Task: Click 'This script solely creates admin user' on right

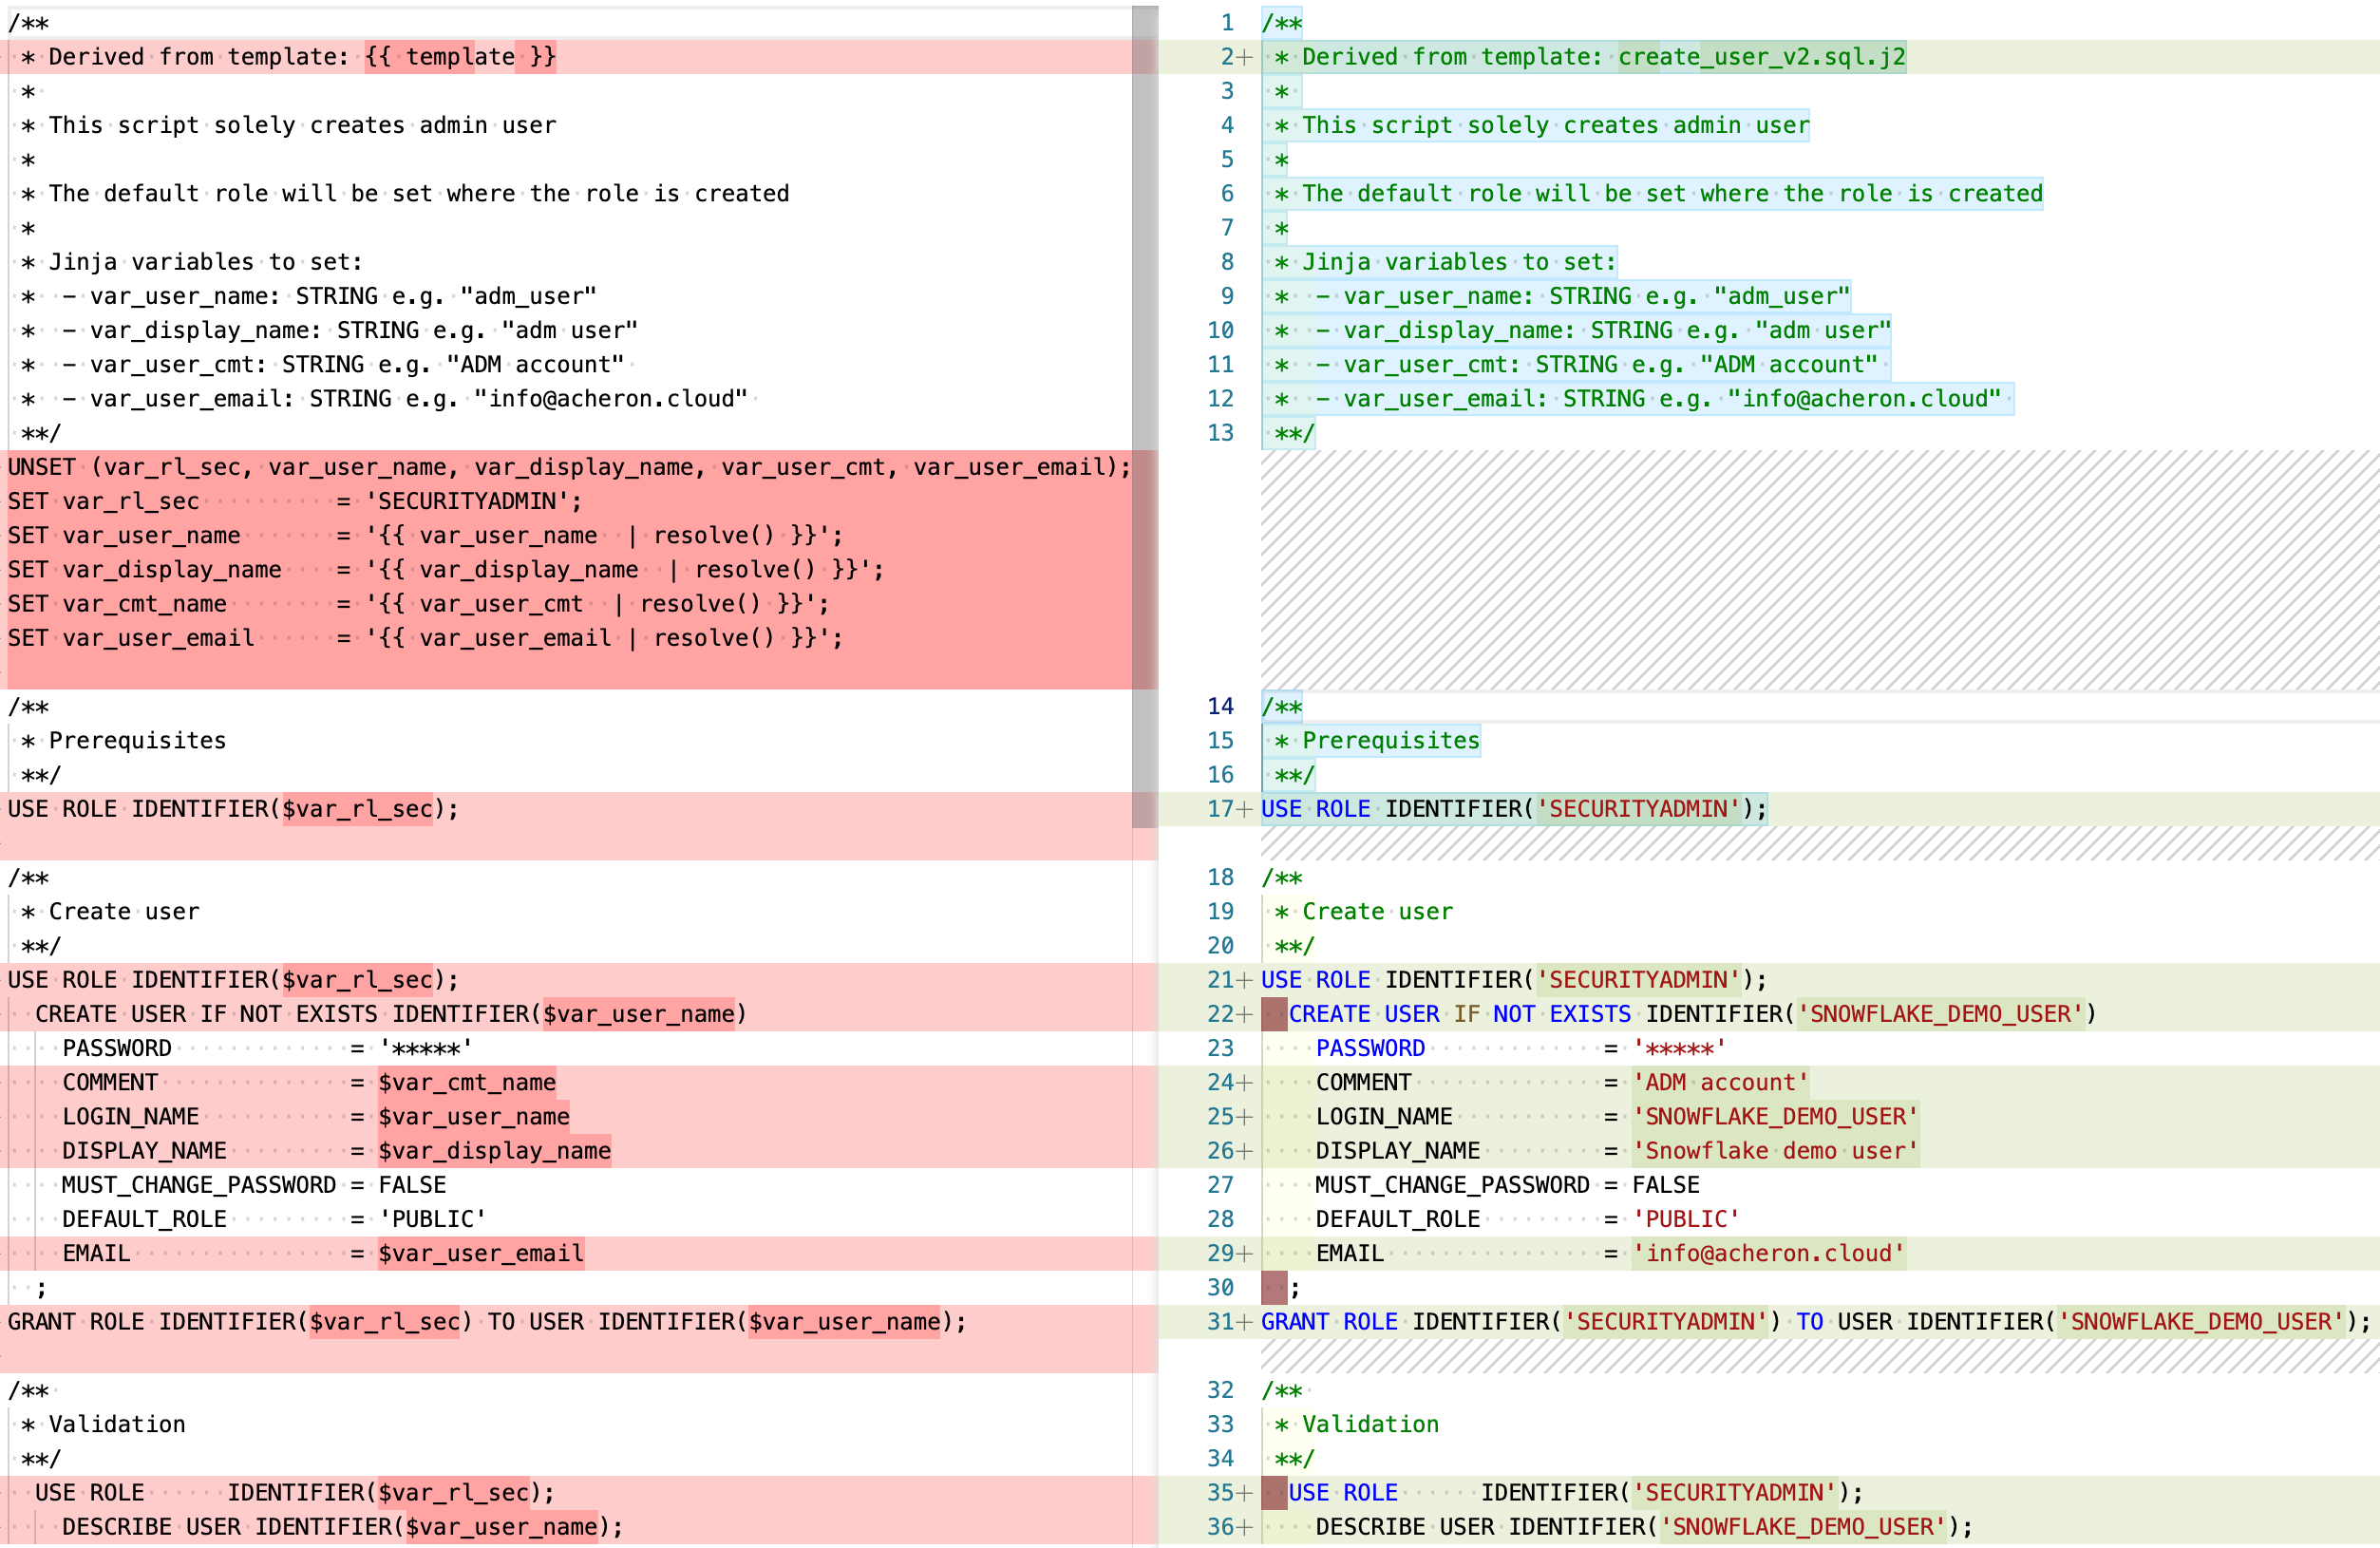Action: pyautogui.click(x=1555, y=125)
